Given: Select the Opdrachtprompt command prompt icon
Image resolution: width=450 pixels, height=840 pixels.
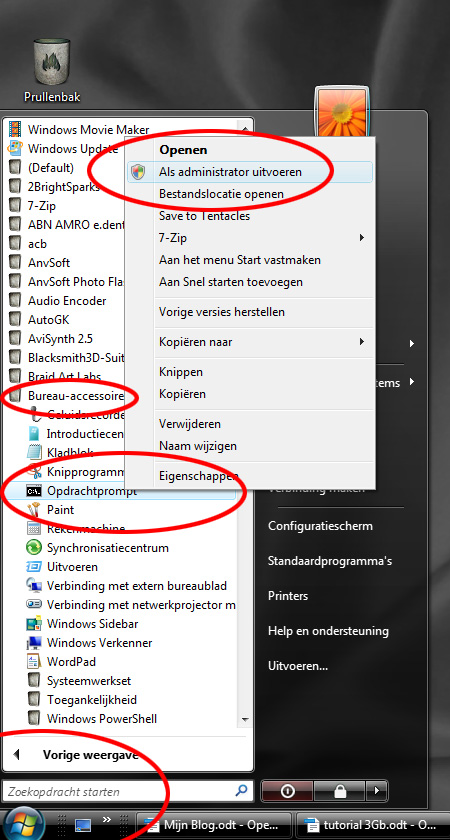Looking at the screenshot, I should (34, 490).
